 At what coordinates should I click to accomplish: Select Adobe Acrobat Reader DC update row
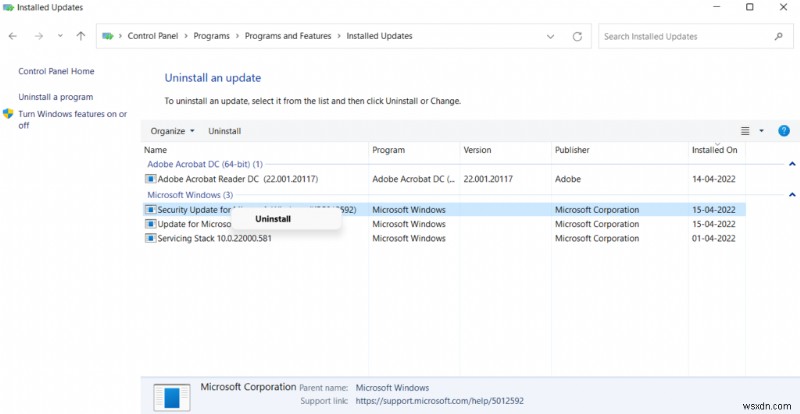click(443, 179)
